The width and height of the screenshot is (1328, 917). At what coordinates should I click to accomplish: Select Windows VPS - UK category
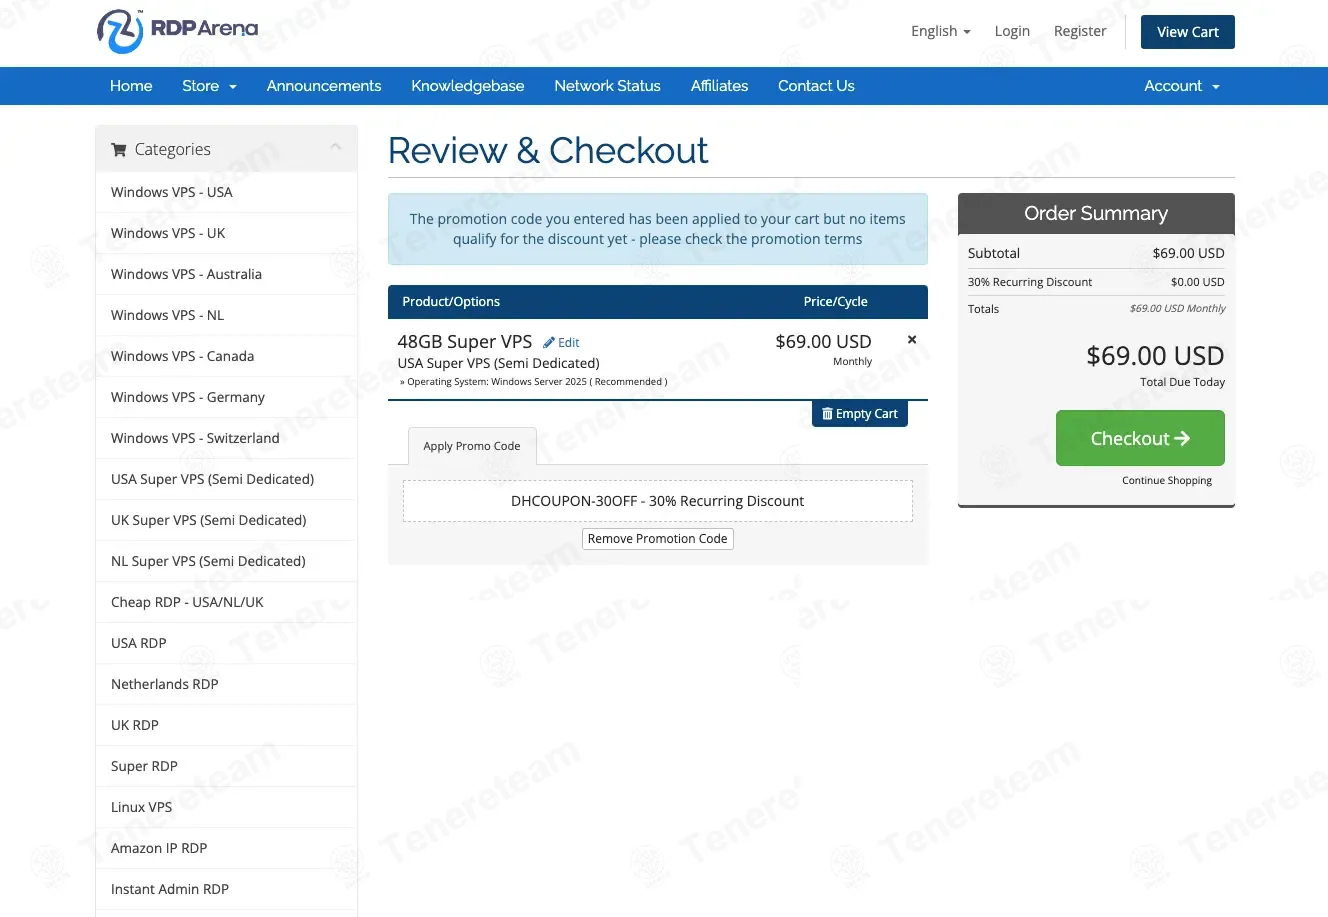click(x=226, y=233)
